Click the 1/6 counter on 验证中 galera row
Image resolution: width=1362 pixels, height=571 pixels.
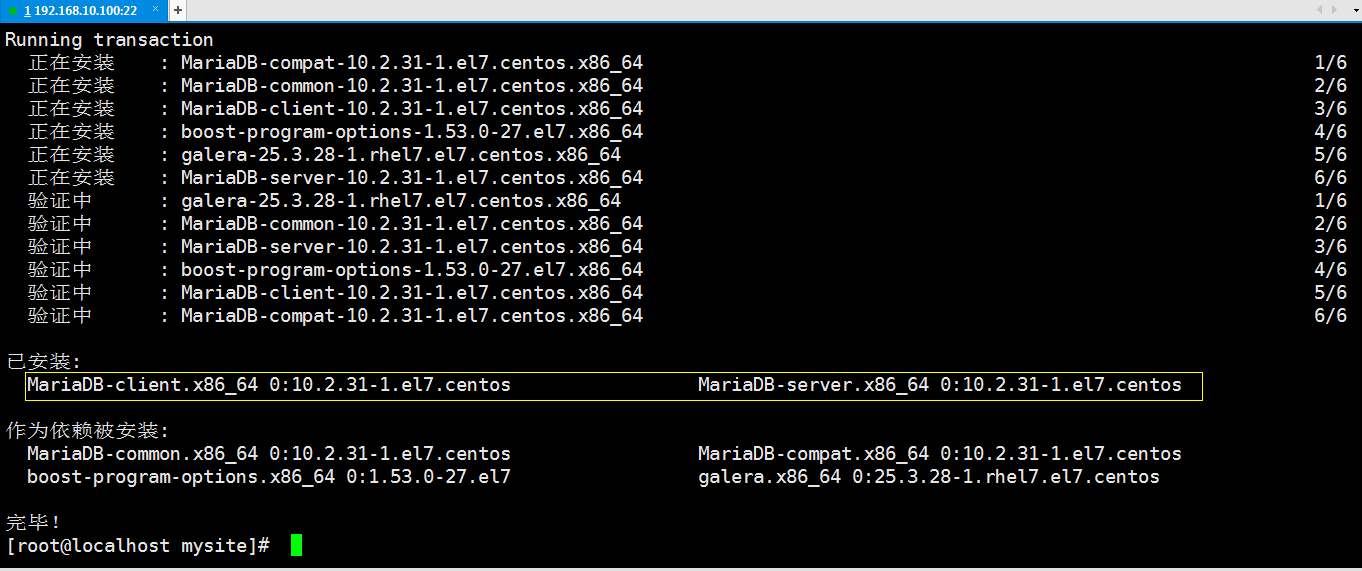click(1331, 201)
